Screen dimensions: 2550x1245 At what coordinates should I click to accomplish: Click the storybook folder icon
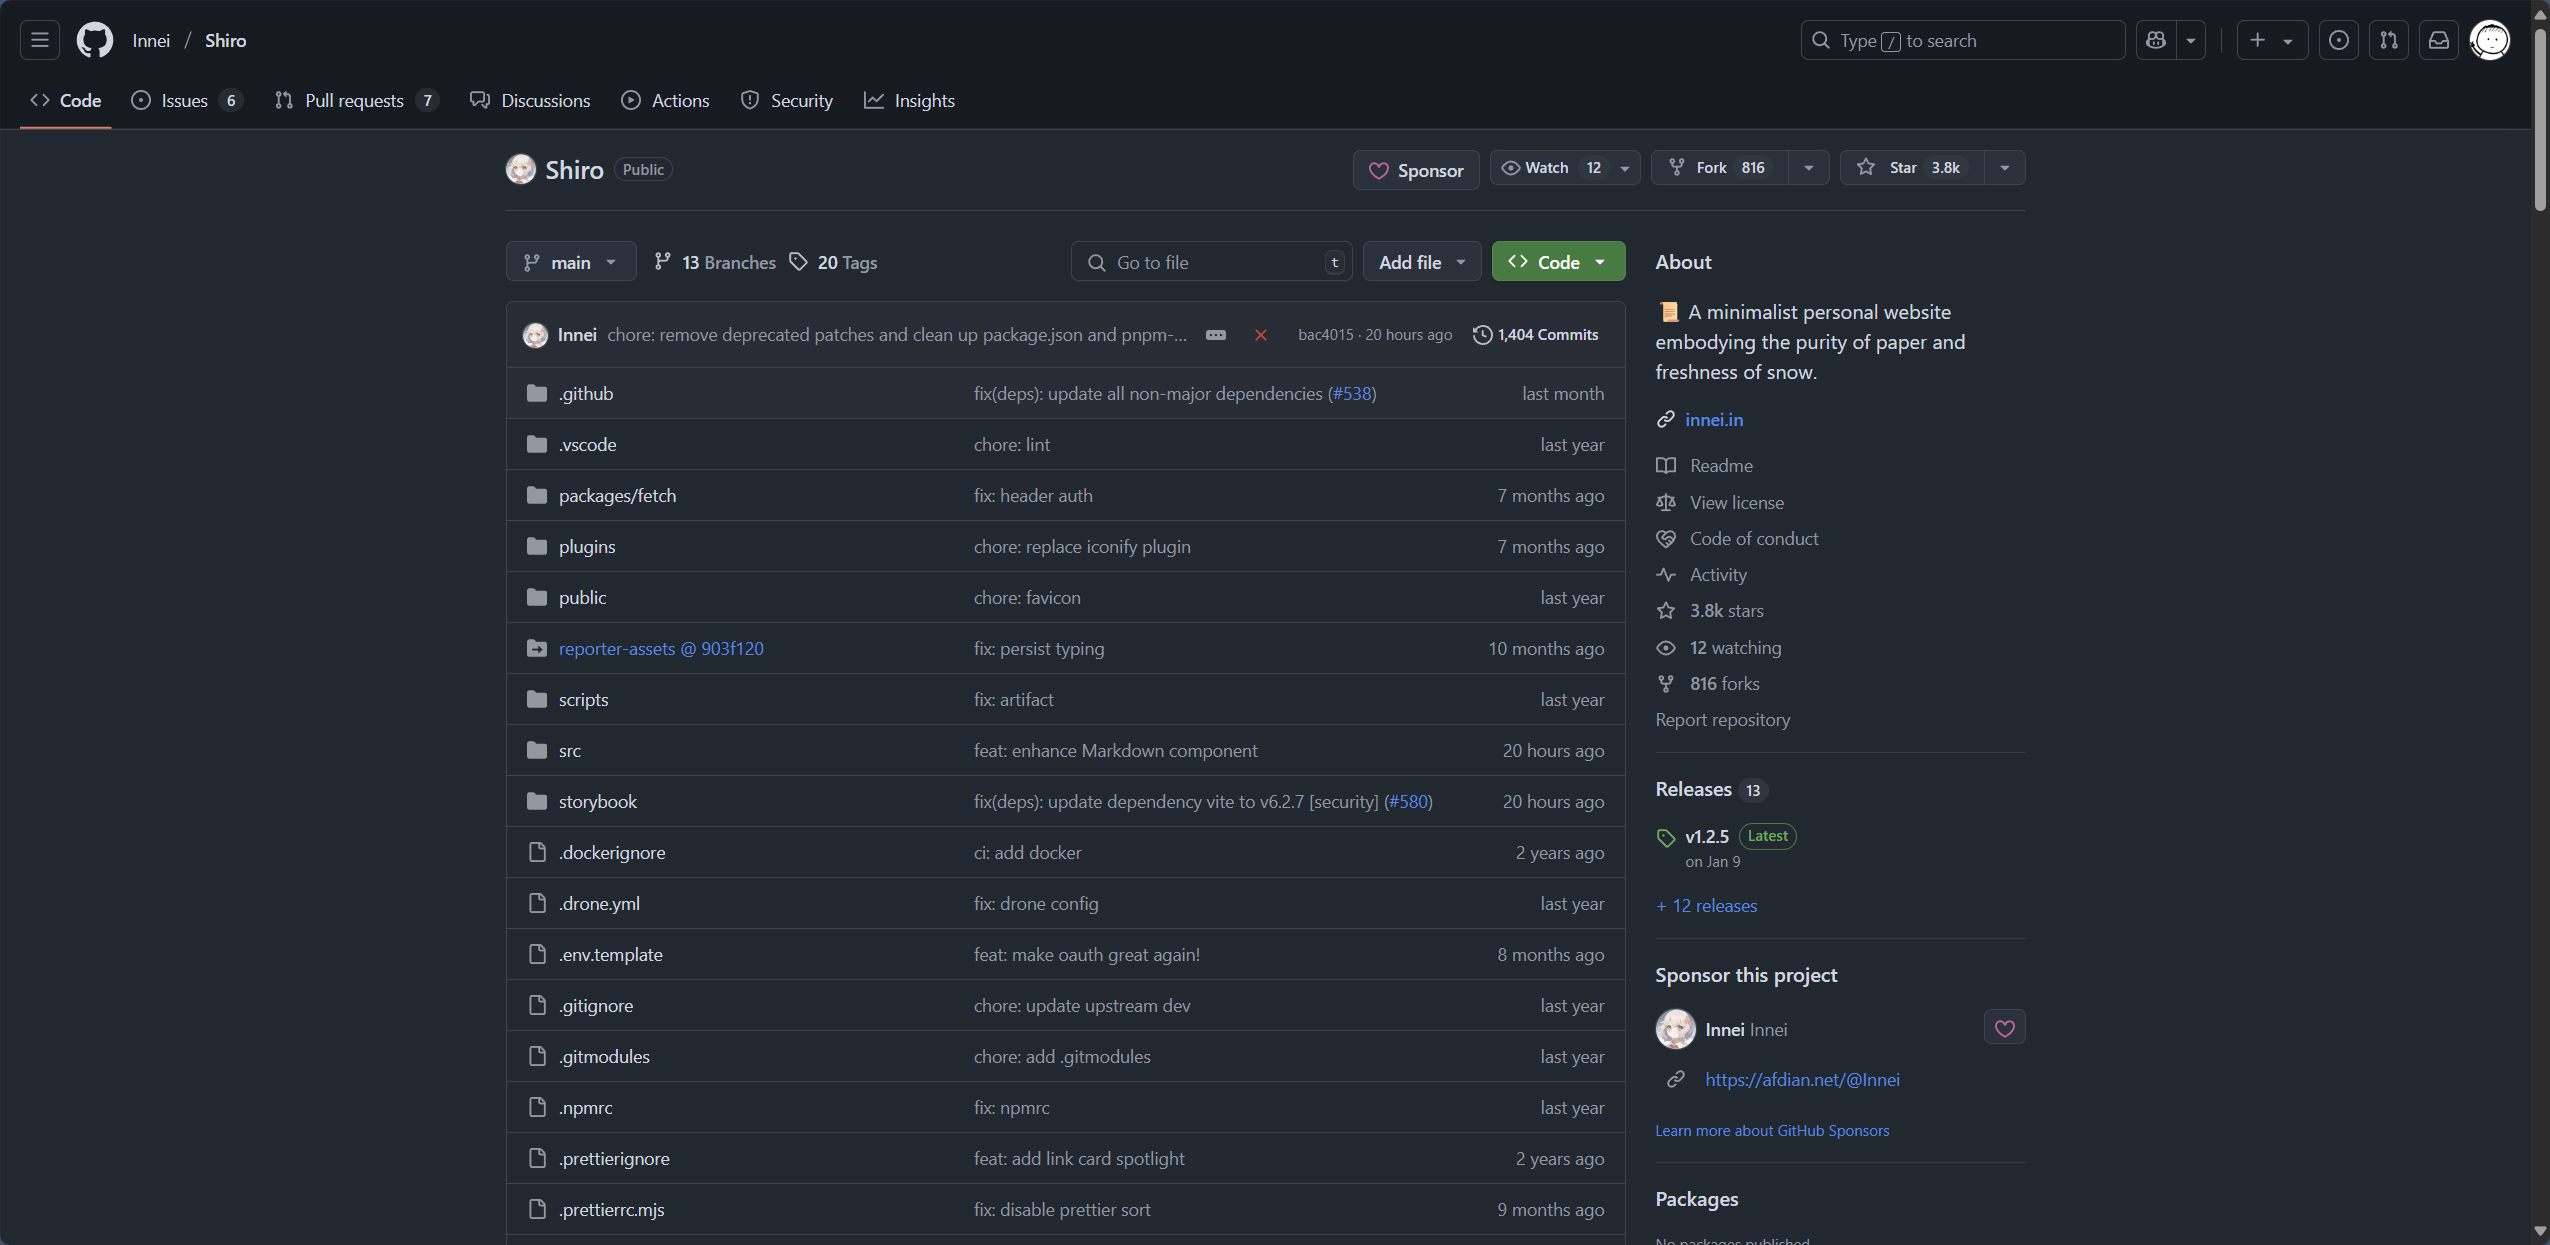click(537, 801)
